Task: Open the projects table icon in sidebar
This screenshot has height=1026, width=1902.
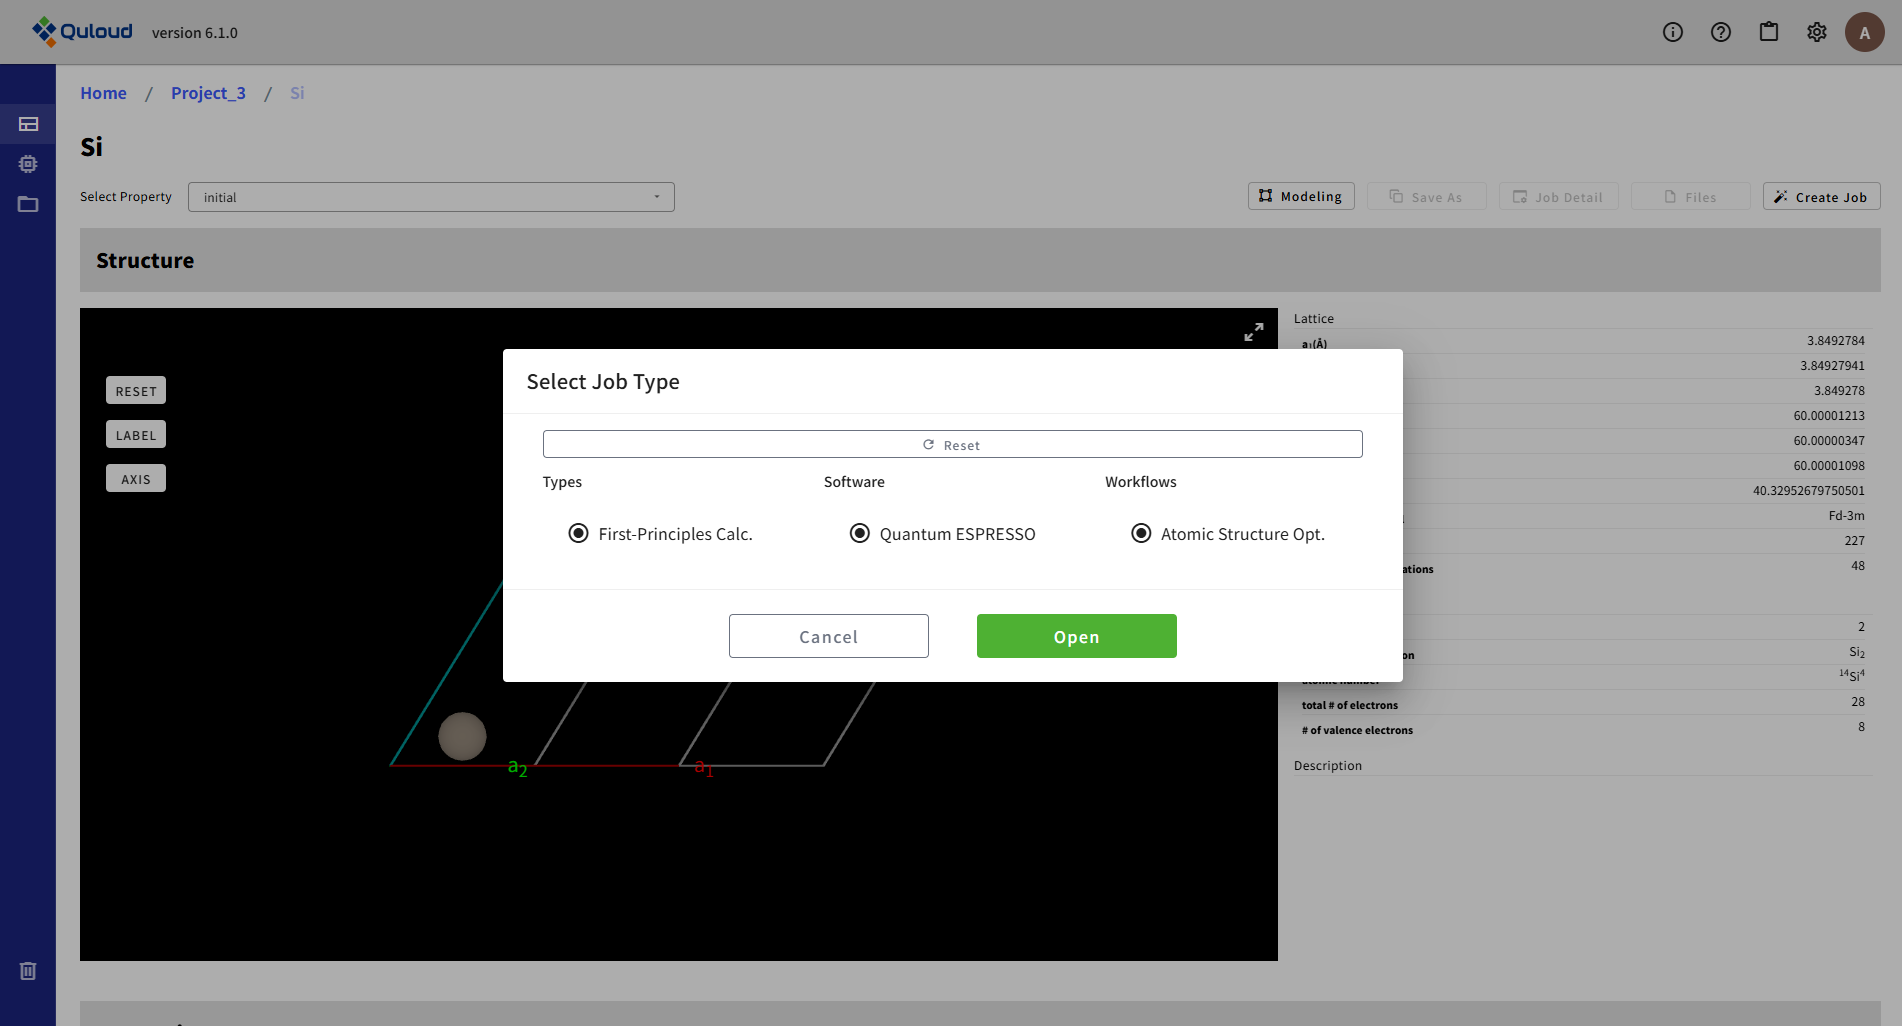Action: tap(28, 124)
